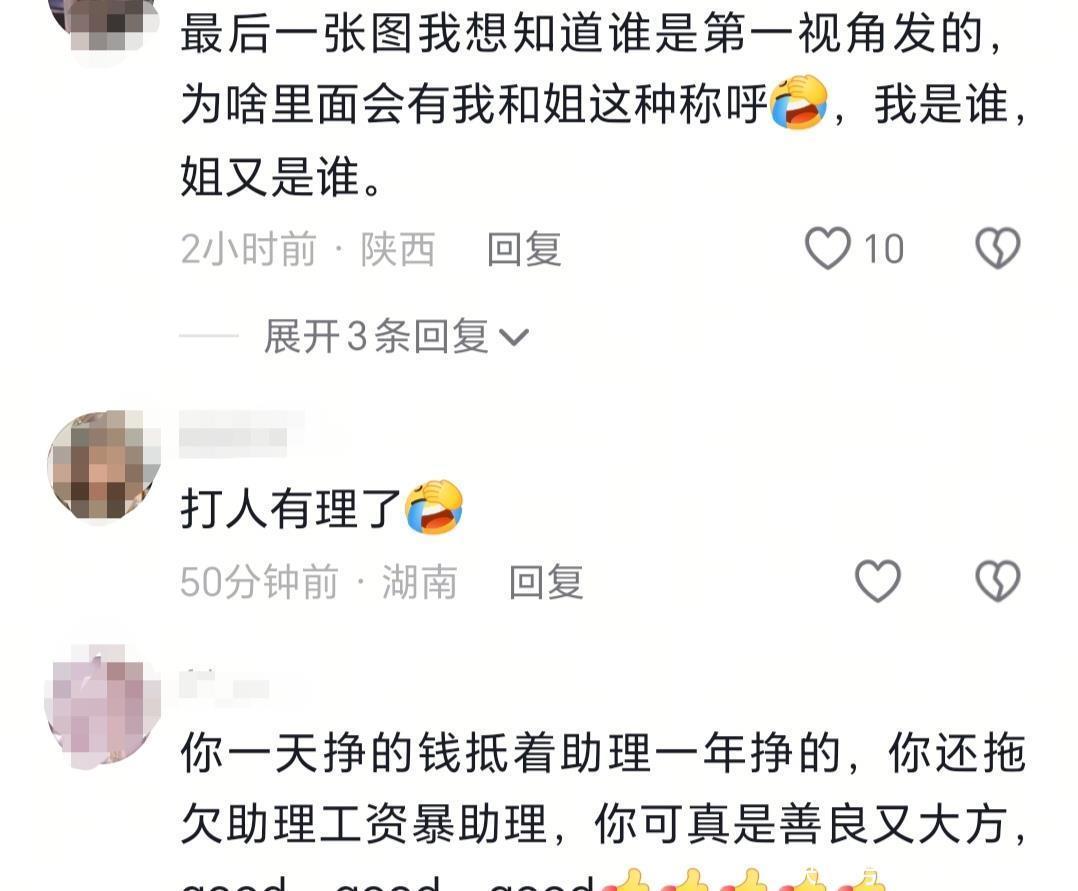Like the 打人有理了 comment
This screenshot has height=891, width=1078.
[878, 581]
